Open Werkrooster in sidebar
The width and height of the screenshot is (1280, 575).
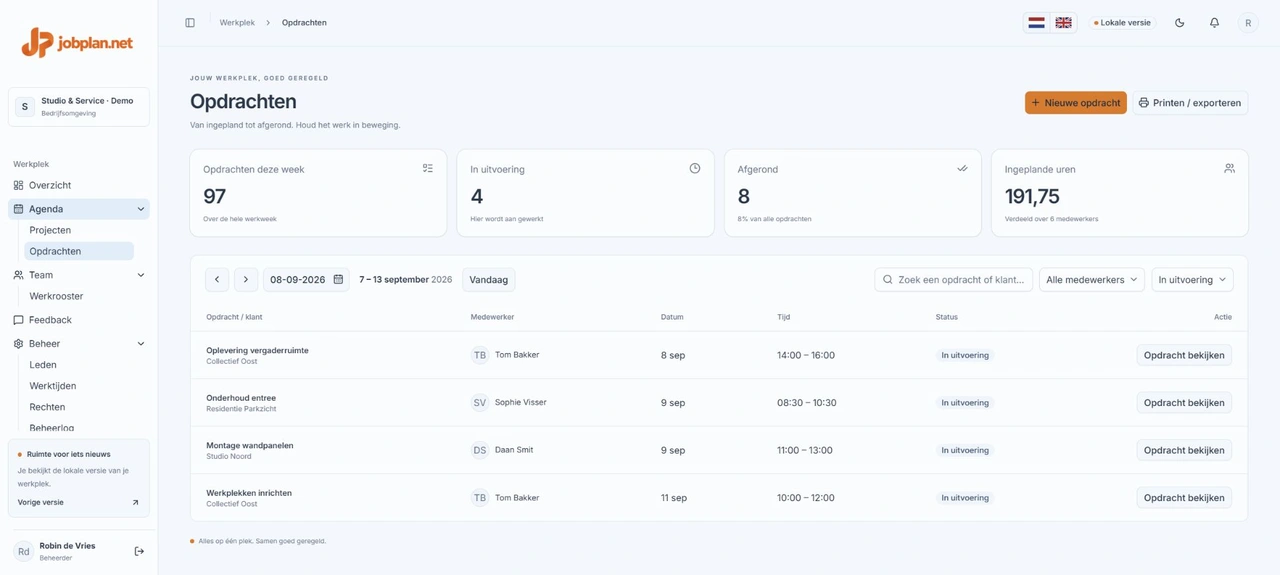coord(79,296)
